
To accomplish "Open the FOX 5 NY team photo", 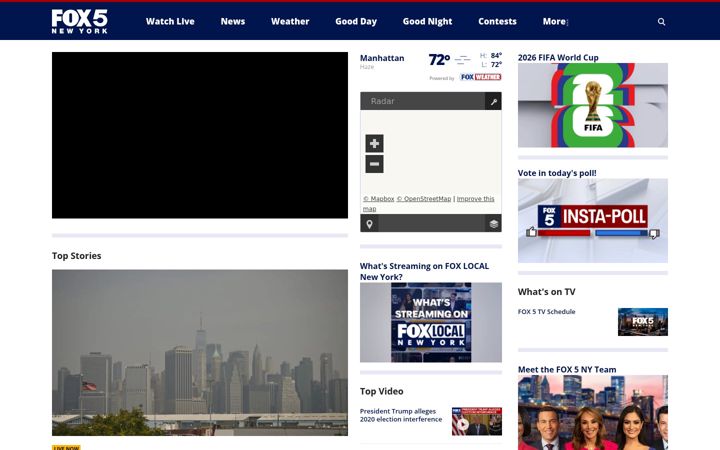I will click(x=593, y=412).
